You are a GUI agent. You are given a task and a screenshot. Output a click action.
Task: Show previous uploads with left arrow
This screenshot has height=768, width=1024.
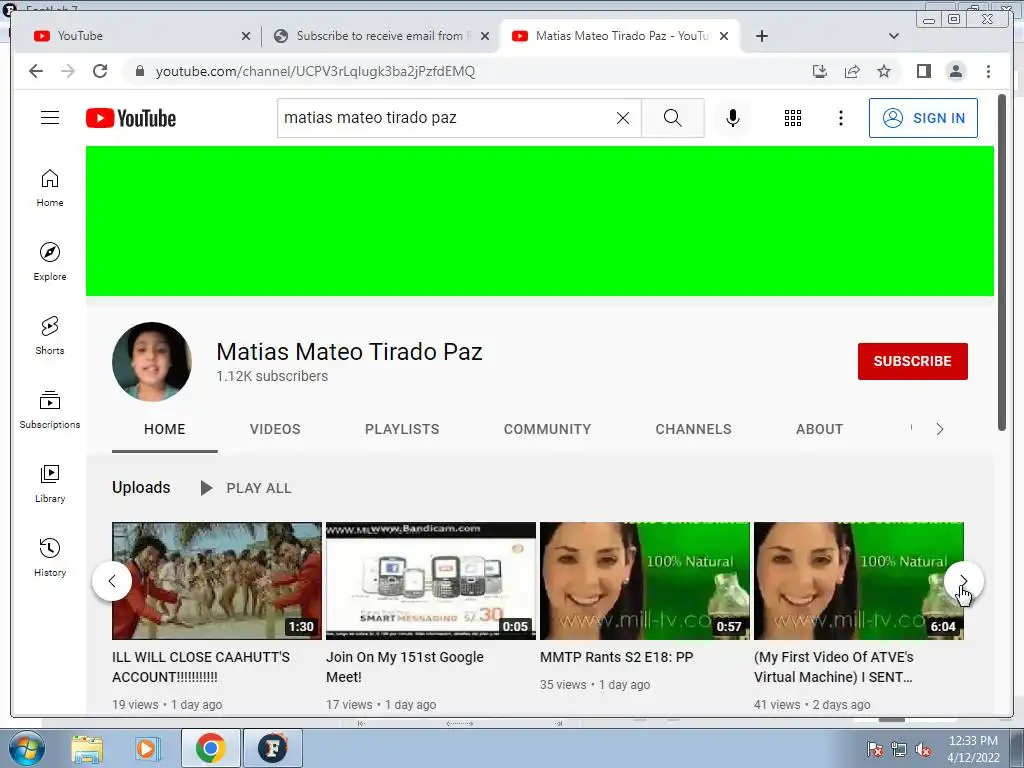point(112,581)
